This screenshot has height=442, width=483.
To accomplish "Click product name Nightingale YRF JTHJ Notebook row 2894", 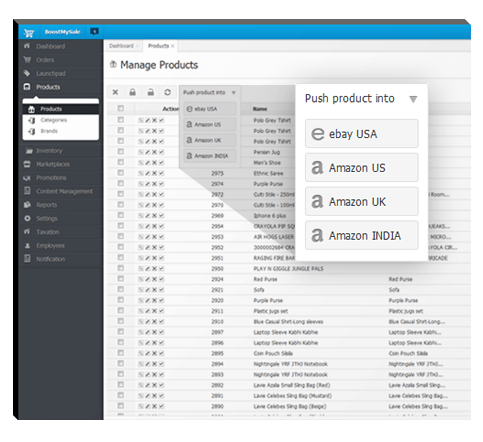I will click(x=290, y=364).
